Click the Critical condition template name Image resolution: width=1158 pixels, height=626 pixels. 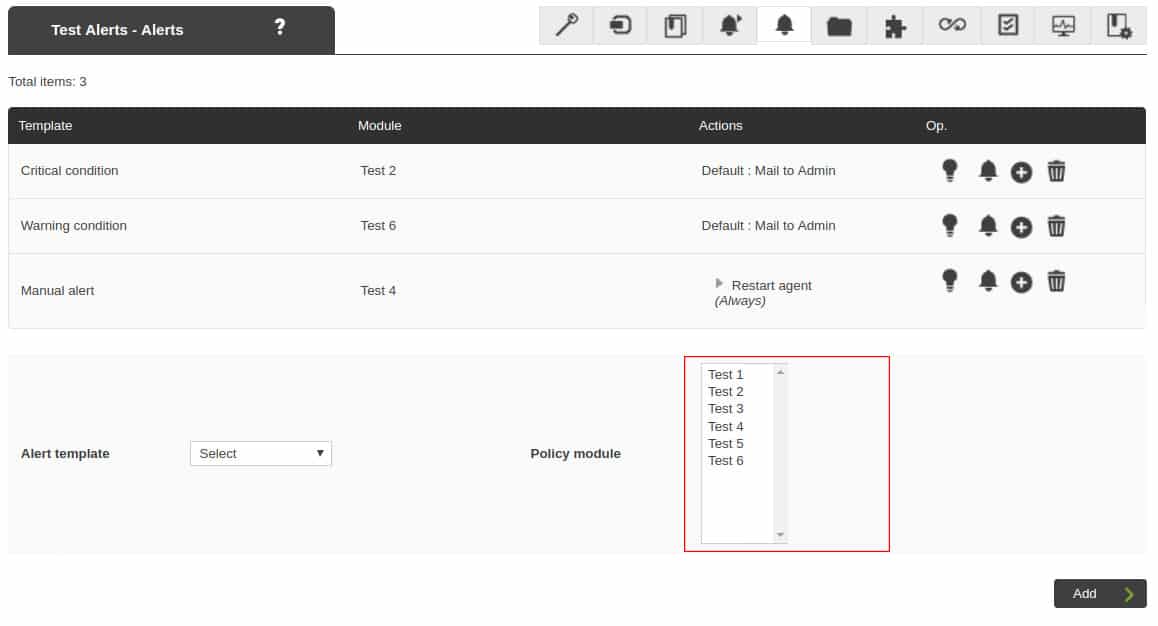tap(69, 171)
